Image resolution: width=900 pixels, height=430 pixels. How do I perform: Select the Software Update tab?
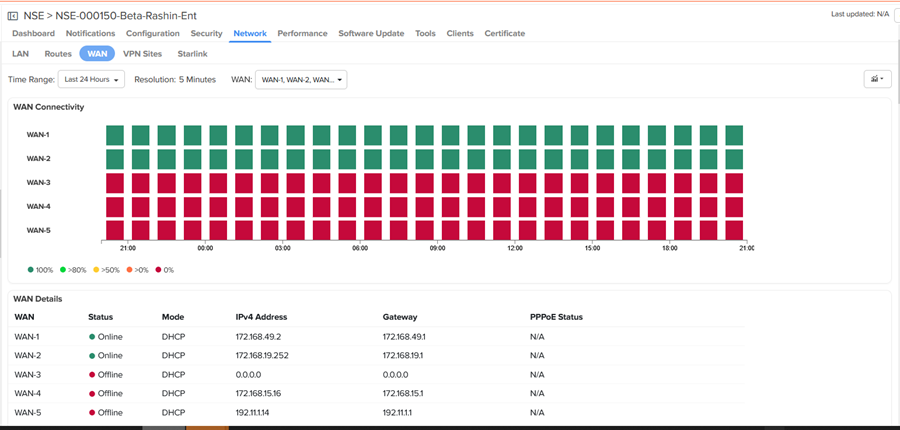coord(371,33)
